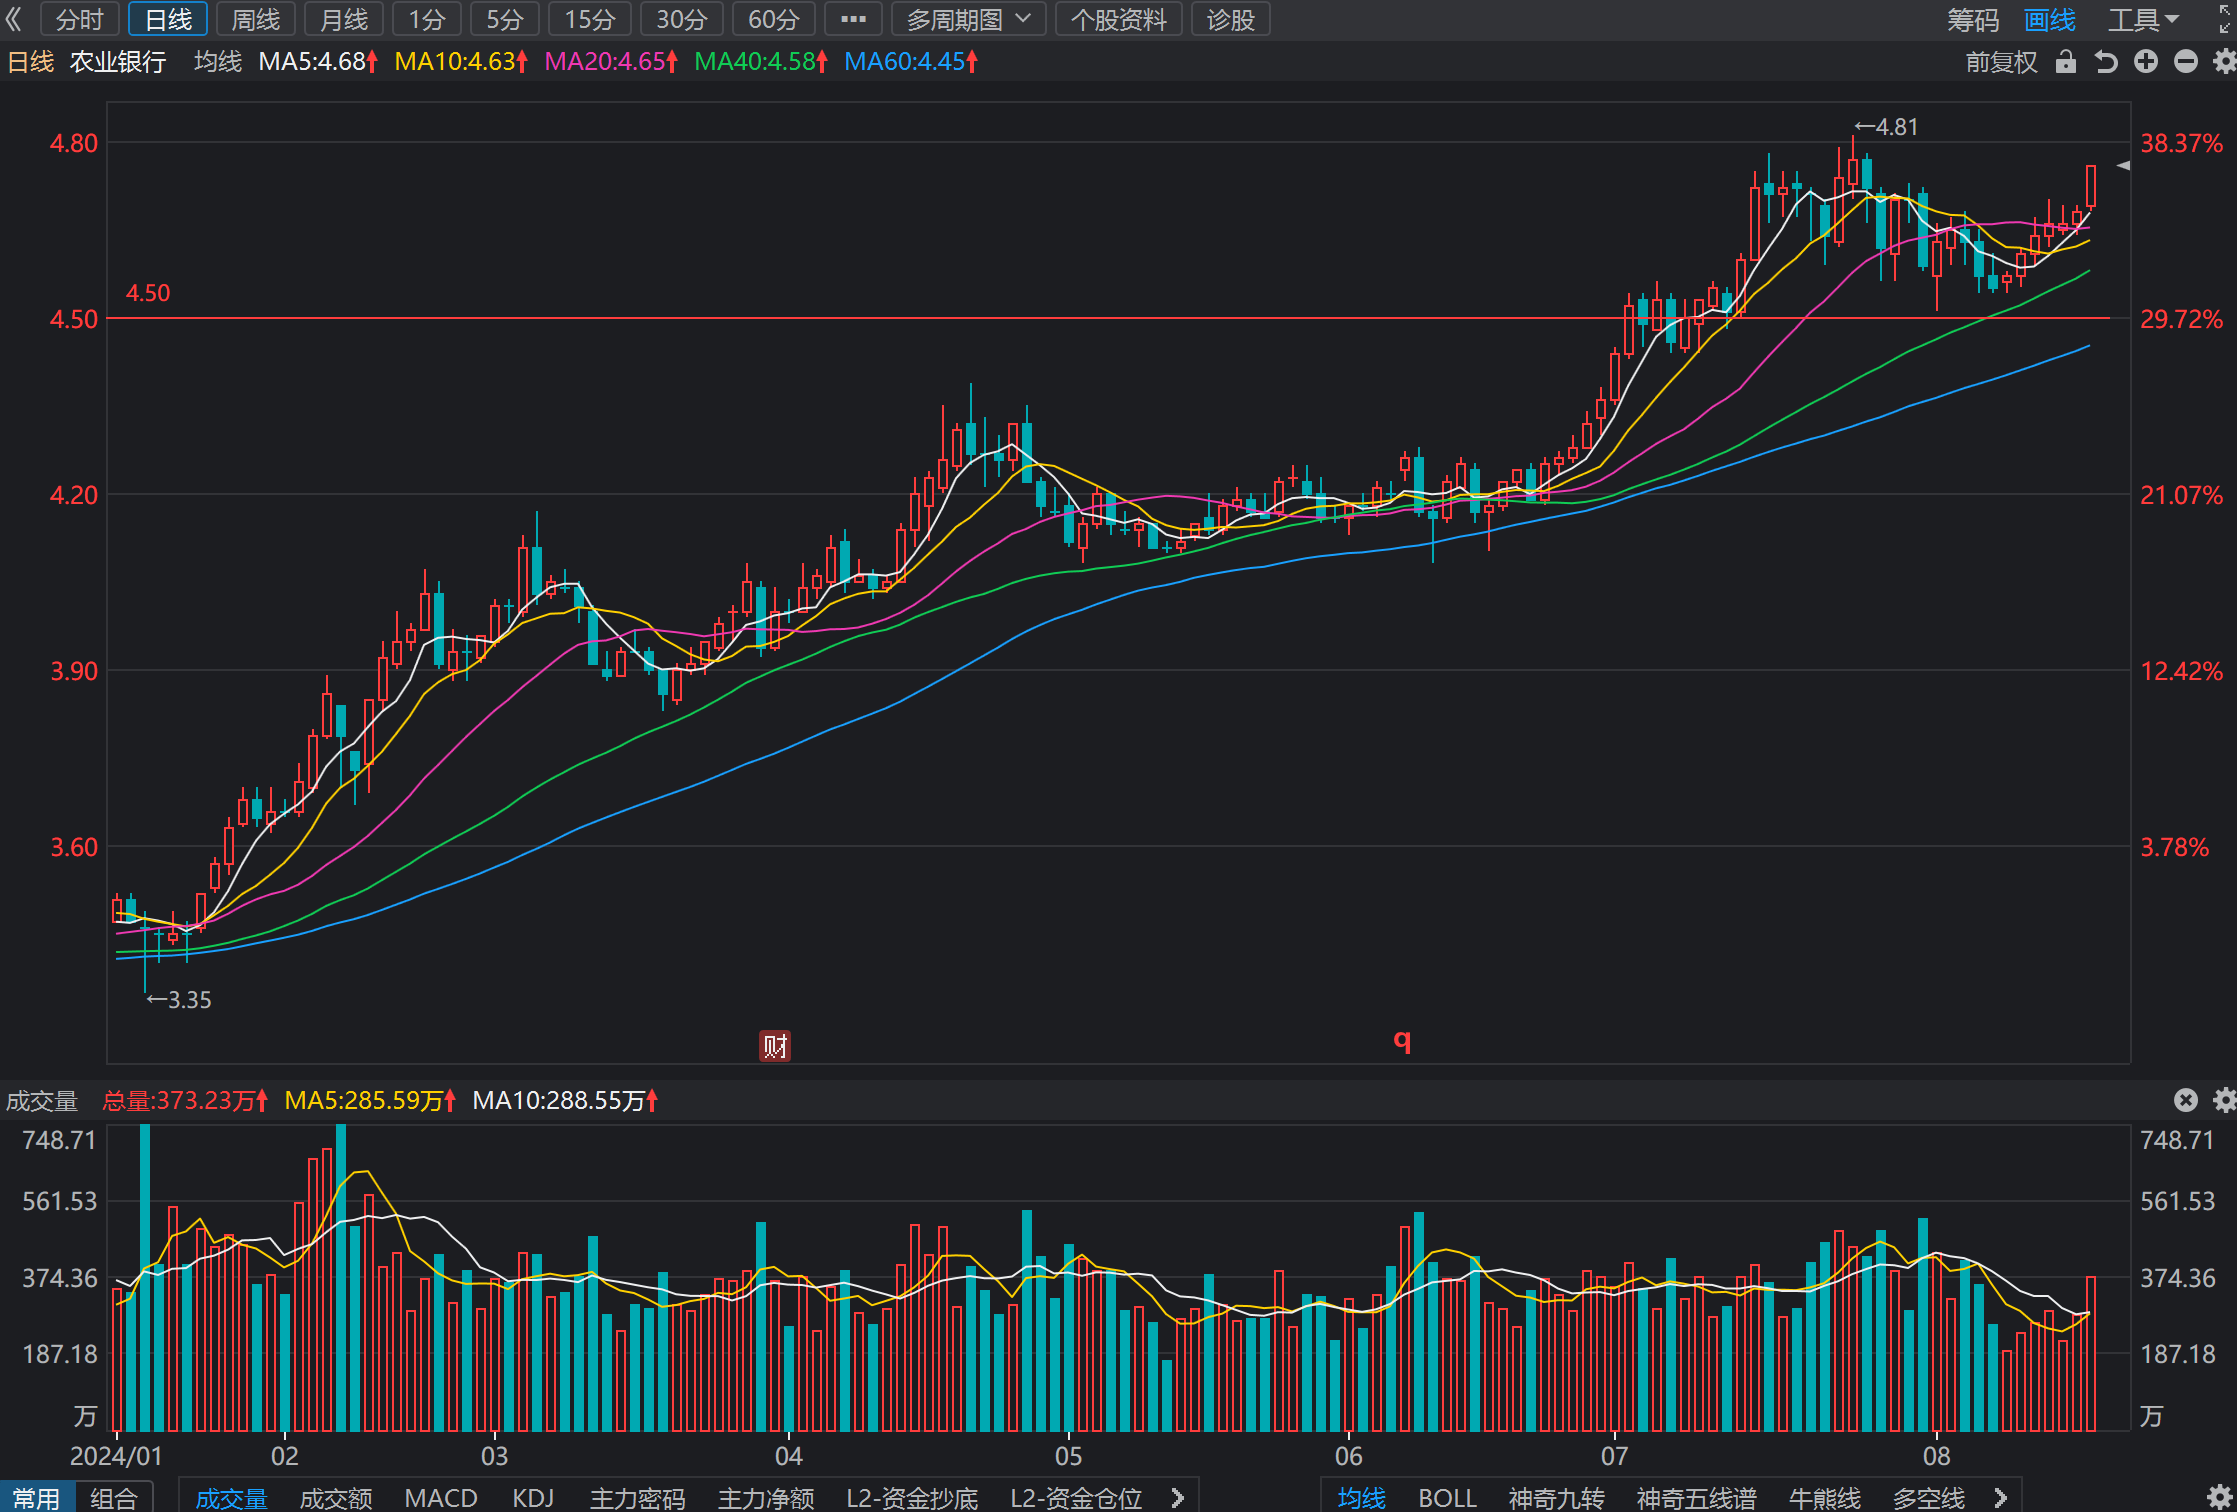
Task: Click the MA5:4.68 moving average label
Action: (318, 62)
